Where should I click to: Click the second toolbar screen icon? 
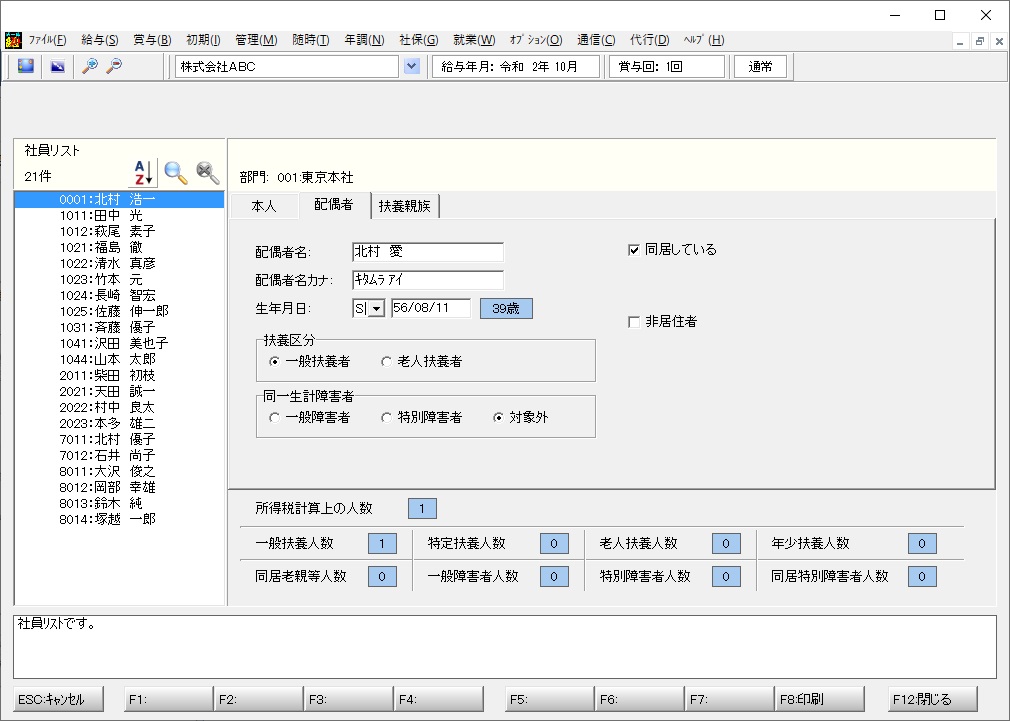coord(58,66)
